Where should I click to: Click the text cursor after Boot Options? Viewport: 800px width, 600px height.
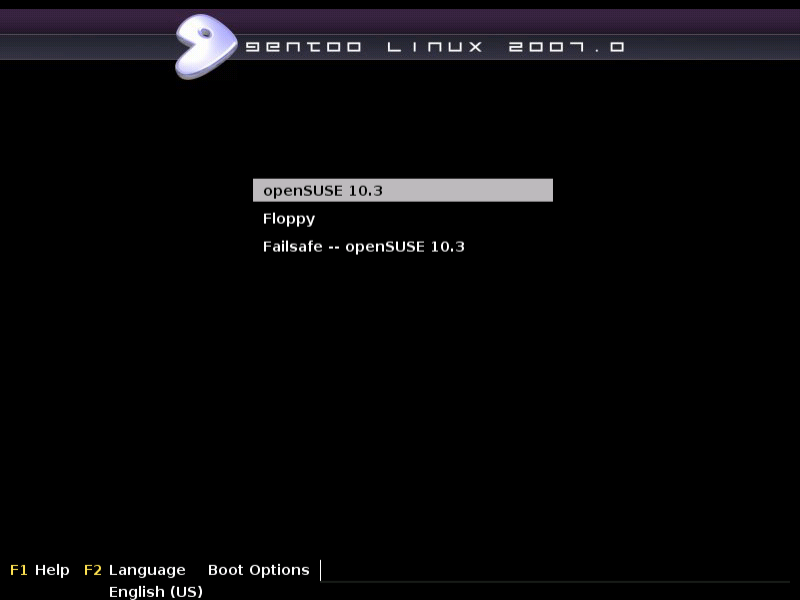point(320,570)
